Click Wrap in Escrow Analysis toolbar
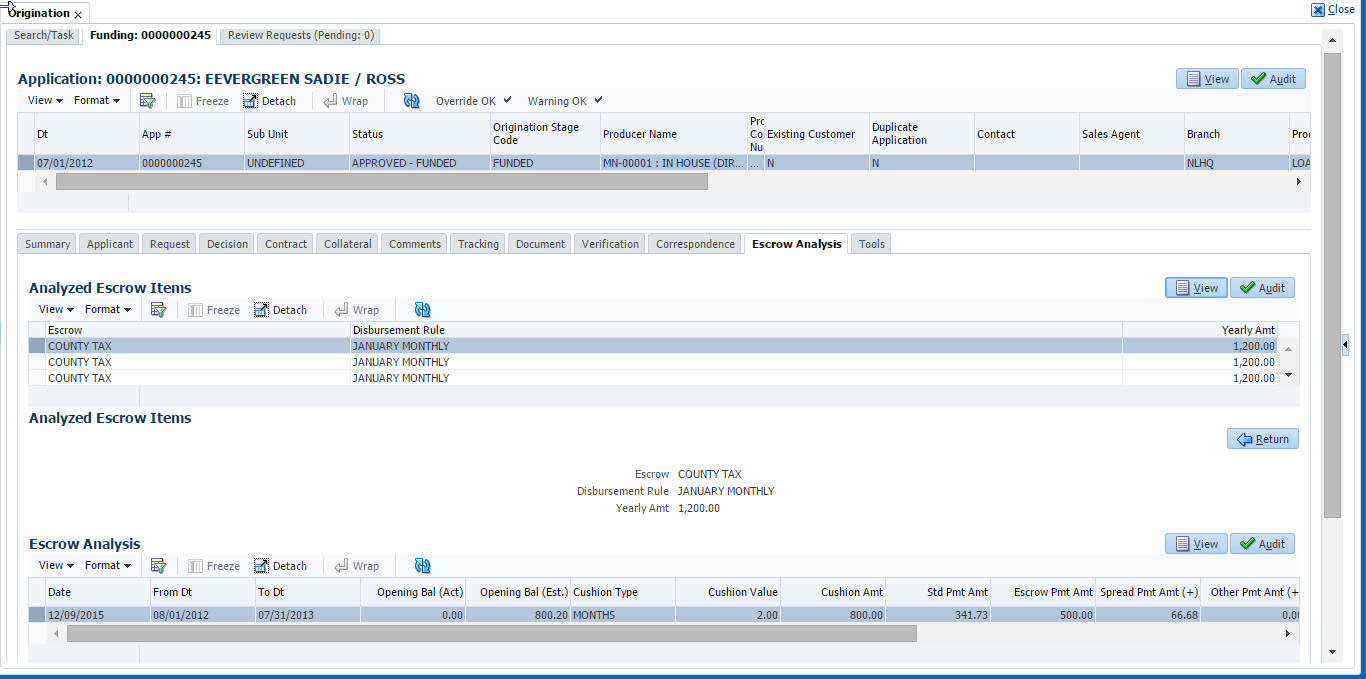 [x=356, y=566]
